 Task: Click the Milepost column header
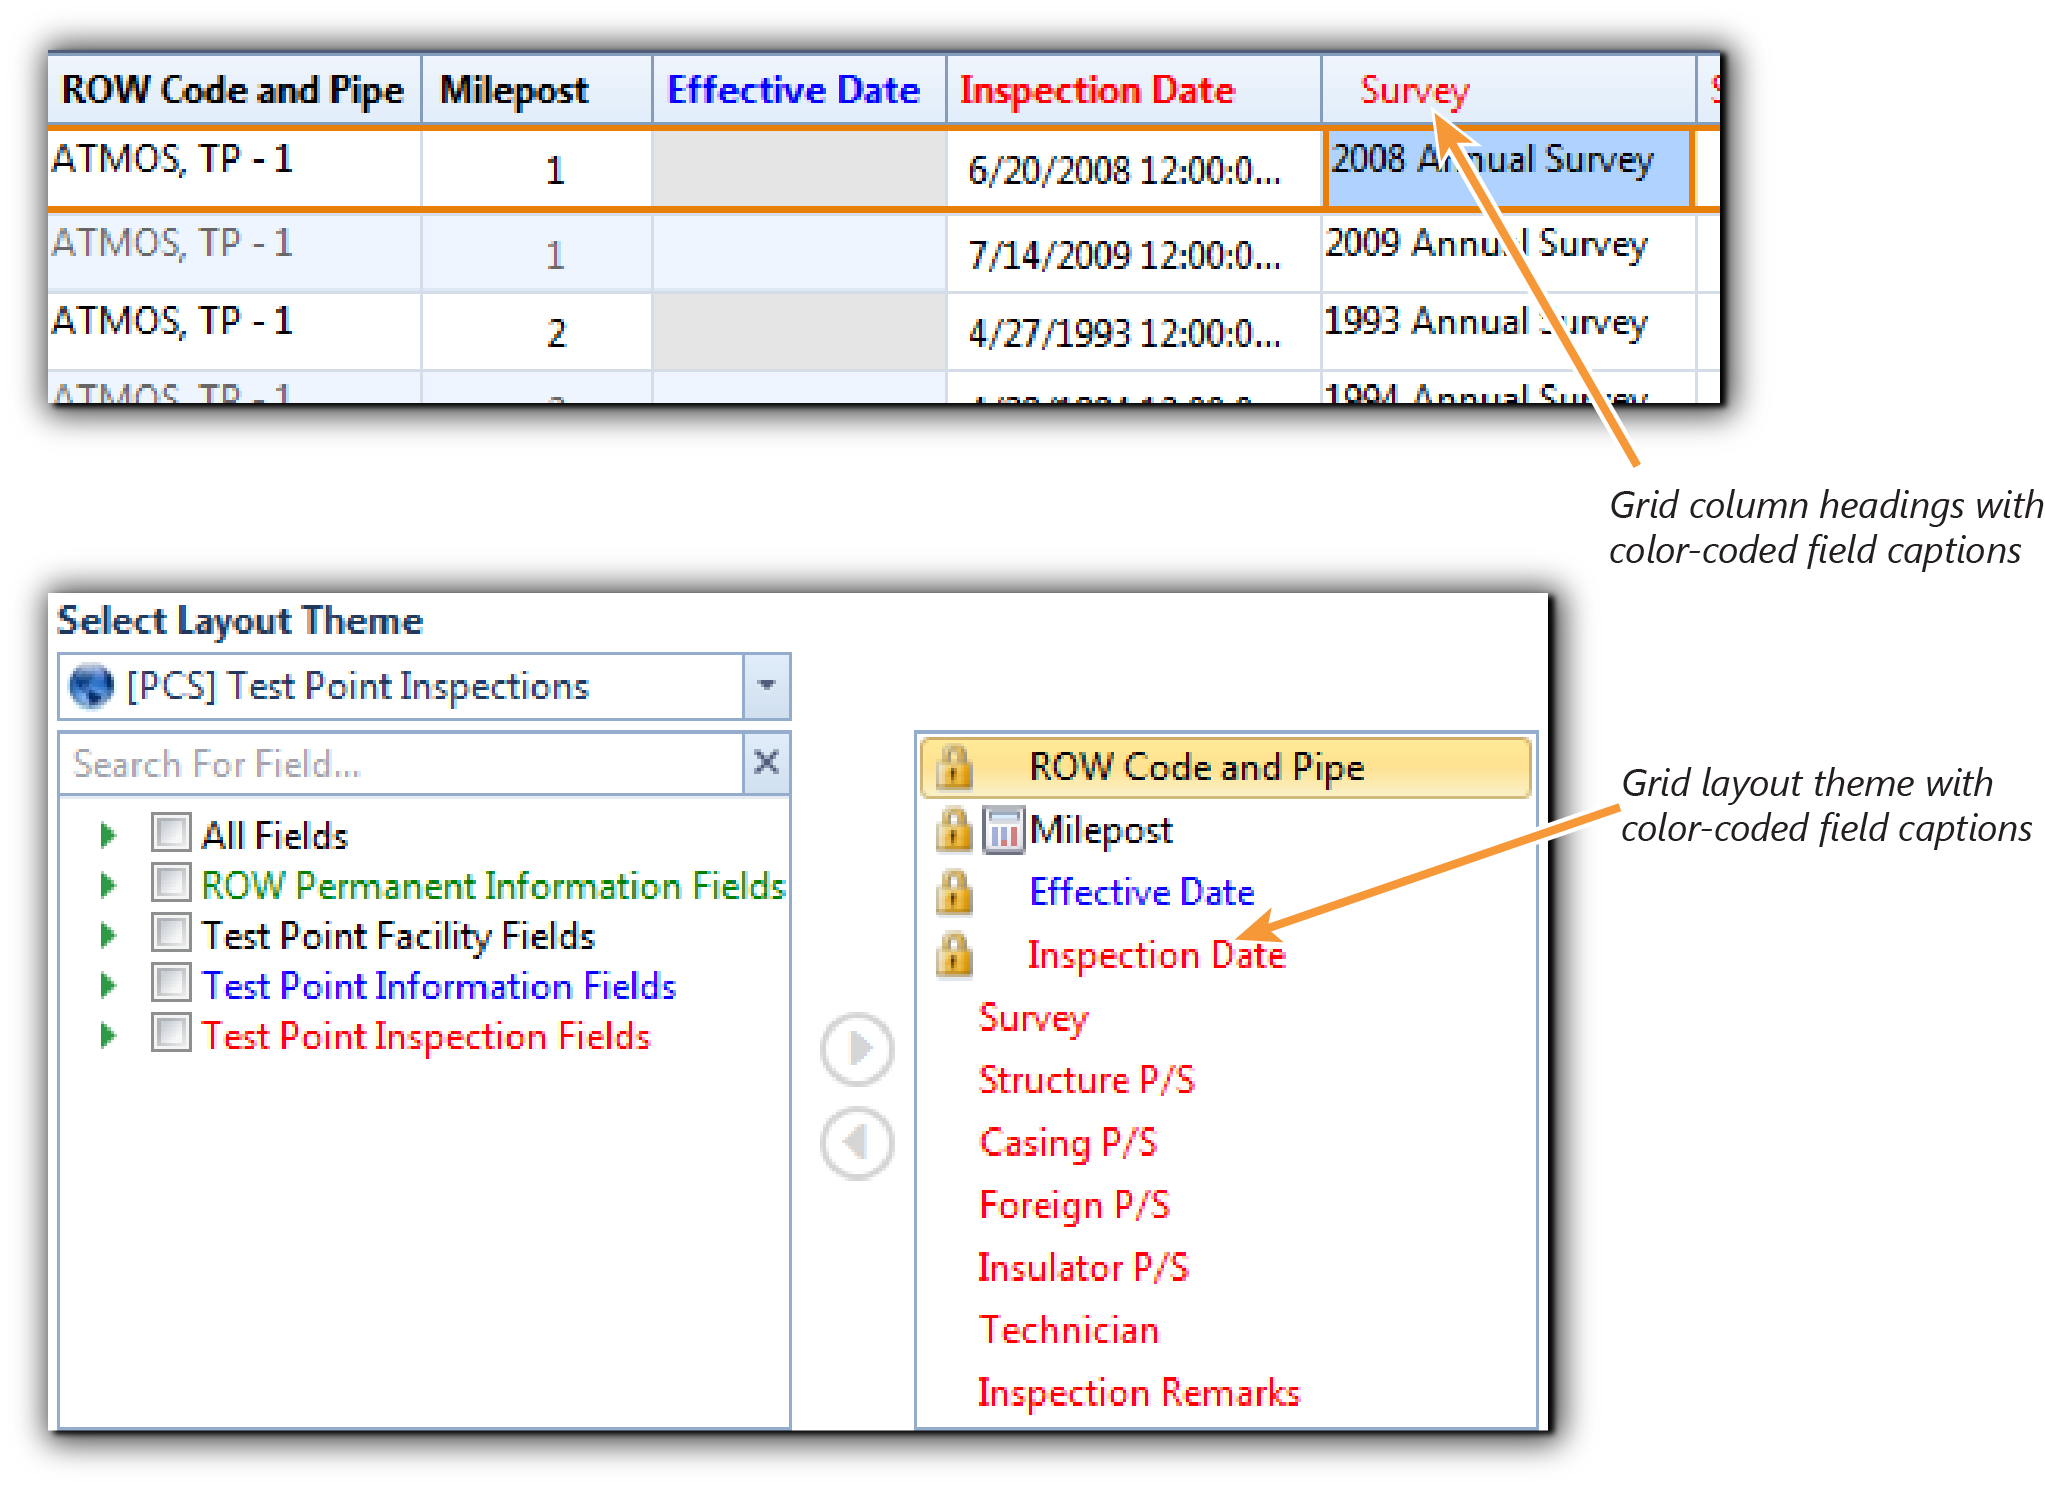pyautogui.click(x=537, y=90)
